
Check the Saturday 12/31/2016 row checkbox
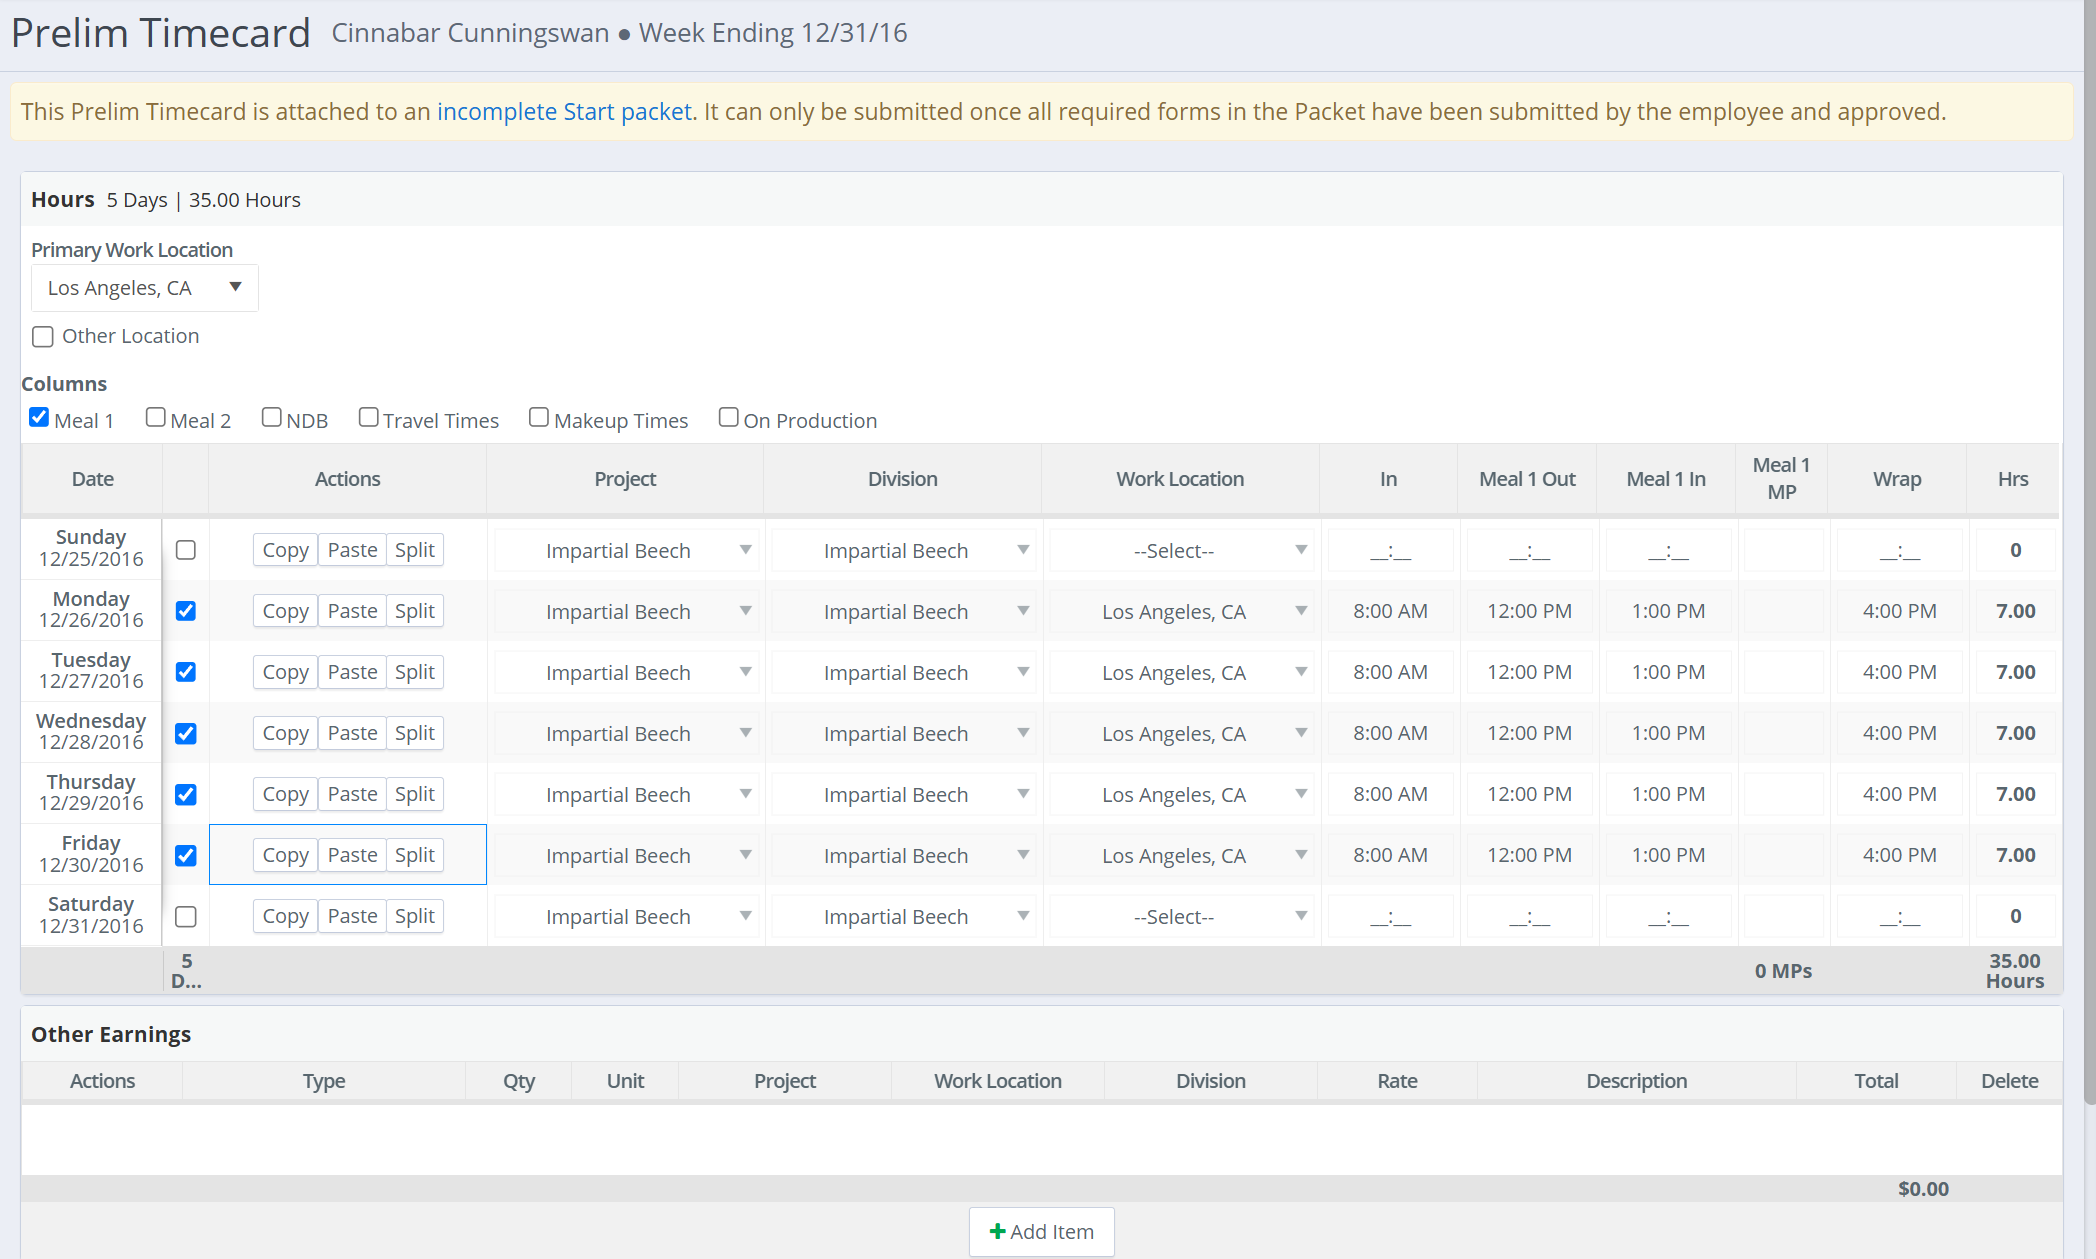tap(186, 916)
